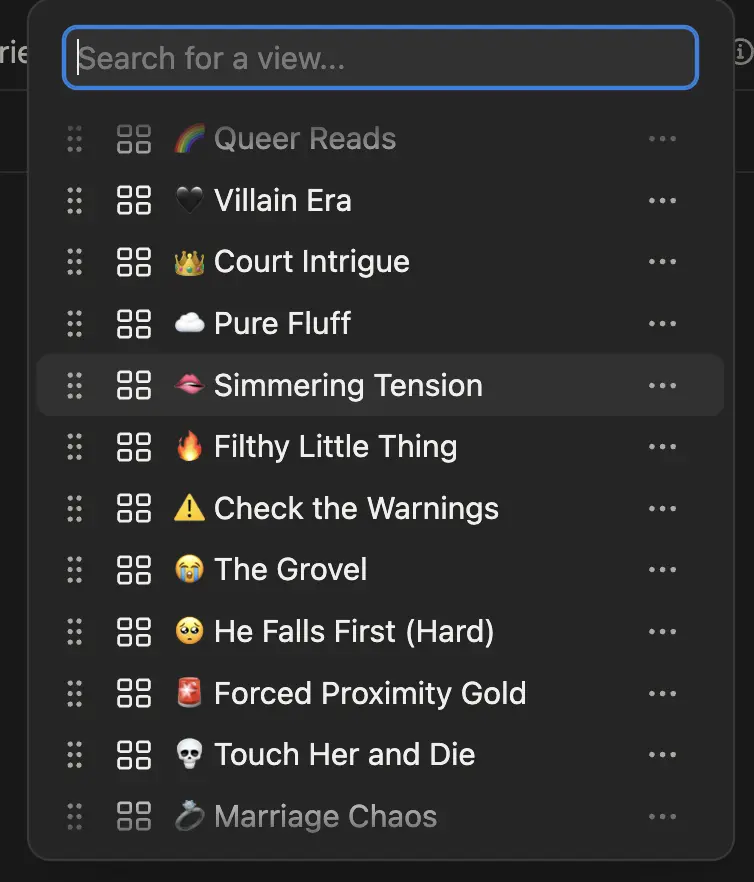Open the Villain Era view
754x882 pixels.
point(283,200)
